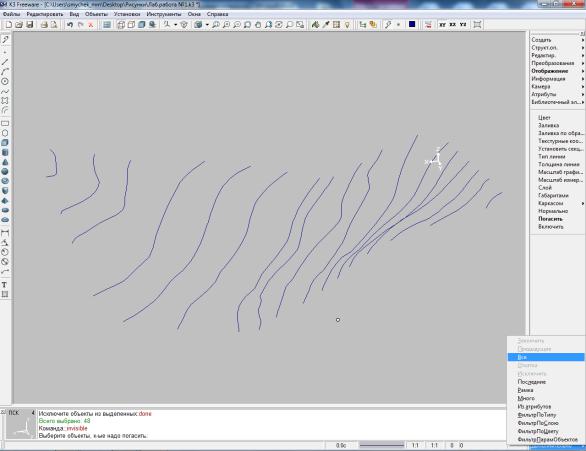Click the save file floppy icon
Screen dimensions: 586x451
(x=30, y=25)
